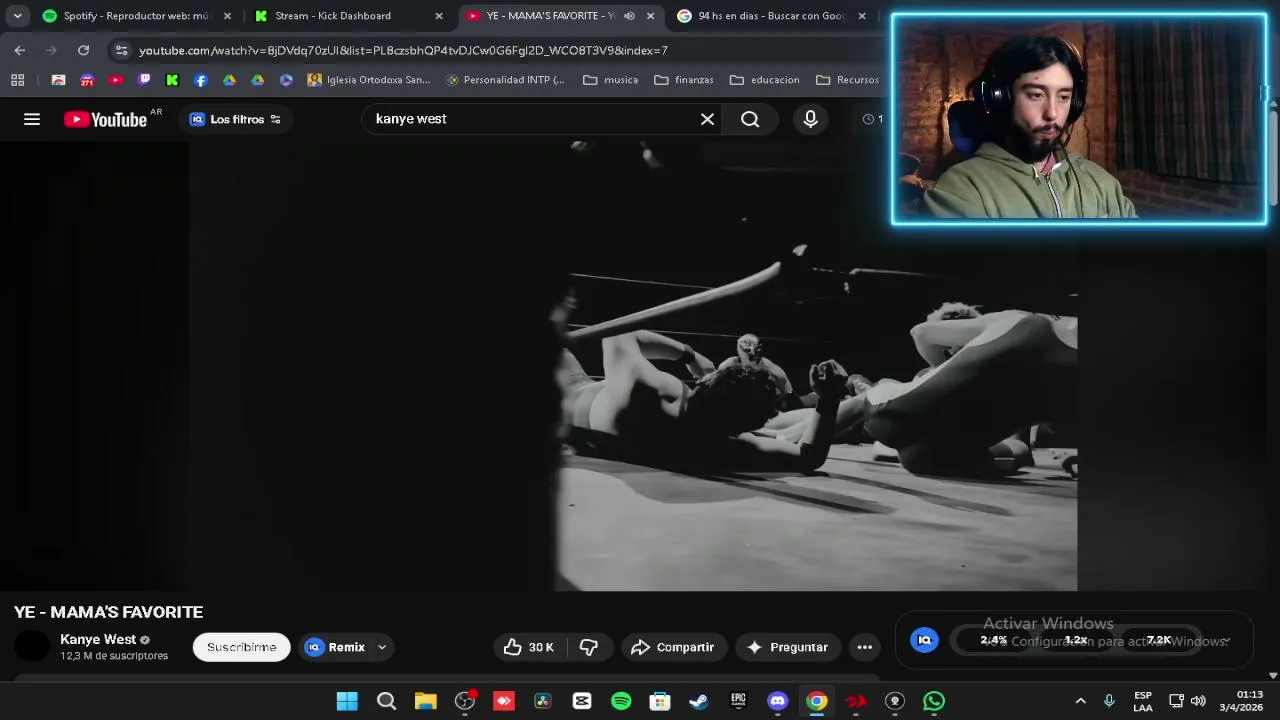1280x720 pixels.
Task: Open File Explorer from taskbar
Action: pyautogui.click(x=426, y=701)
